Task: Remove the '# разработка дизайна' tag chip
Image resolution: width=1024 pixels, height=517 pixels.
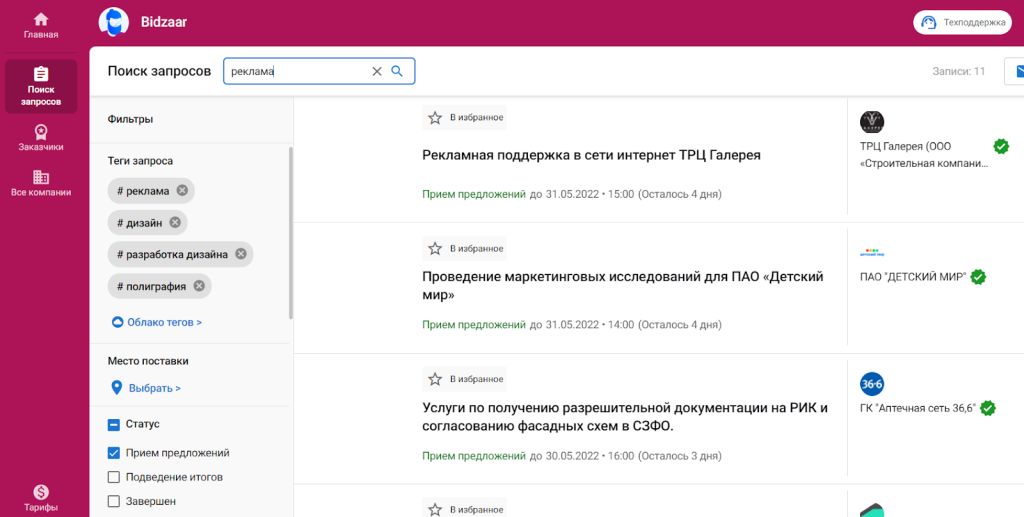Action: [x=241, y=254]
